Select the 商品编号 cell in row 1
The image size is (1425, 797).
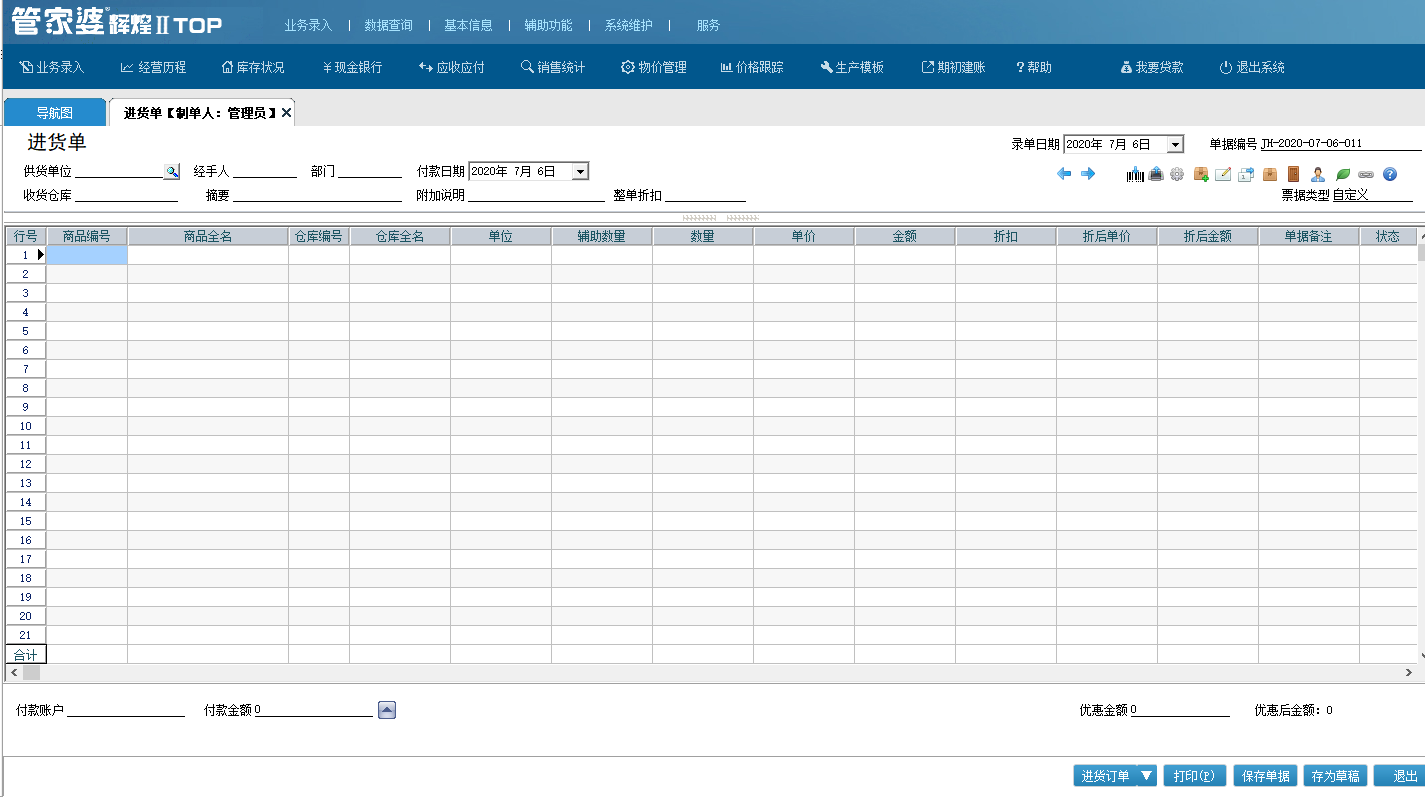[87, 255]
